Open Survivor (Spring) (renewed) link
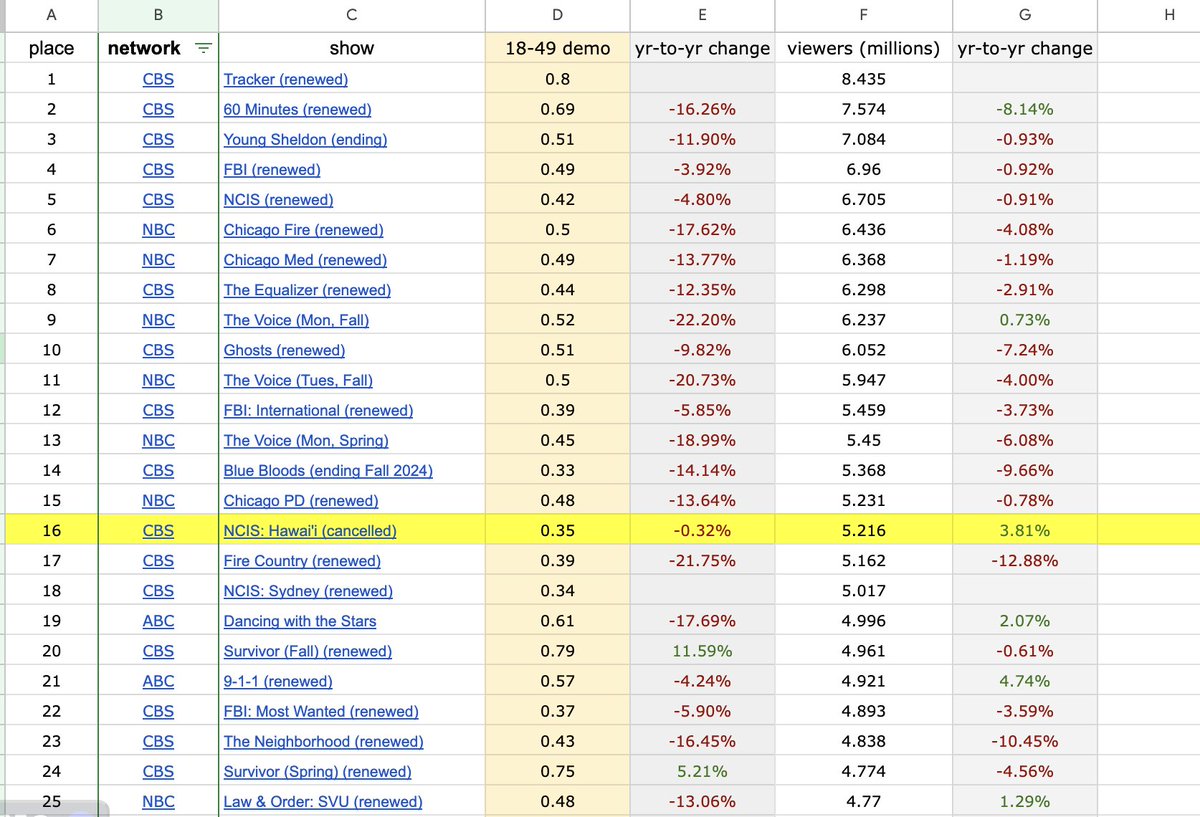 pos(318,771)
